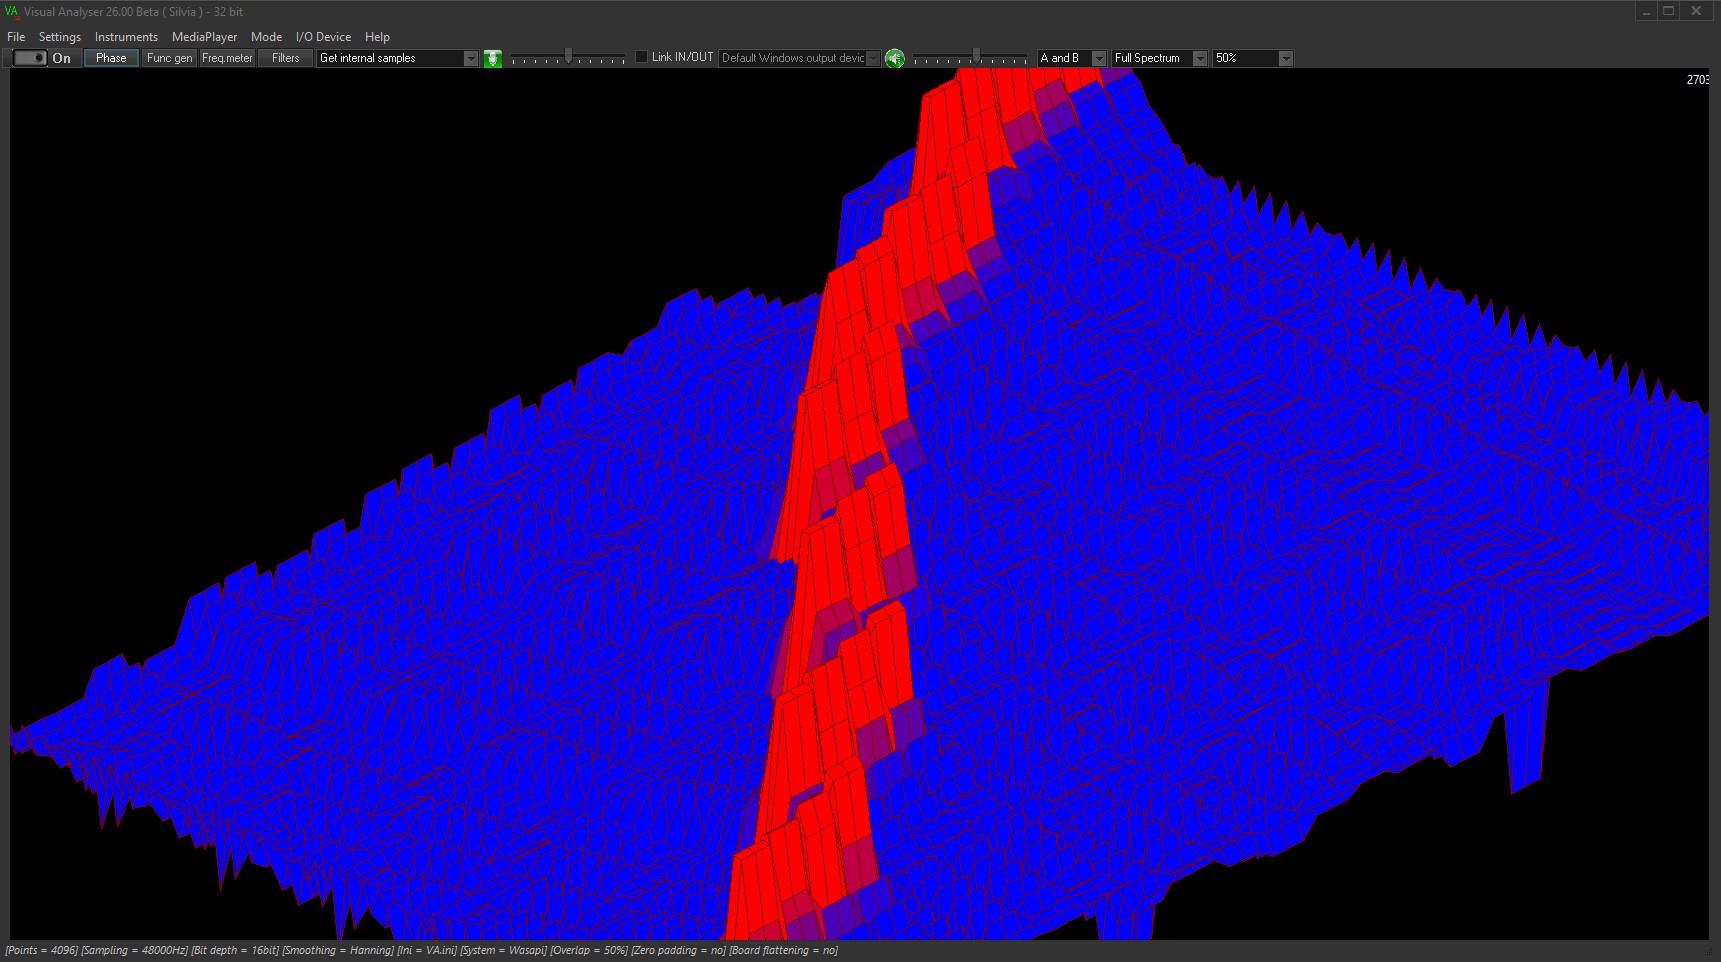Close the Visual Analyser window
This screenshot has height=962, width=1721.
click(x=1696, y=12)
